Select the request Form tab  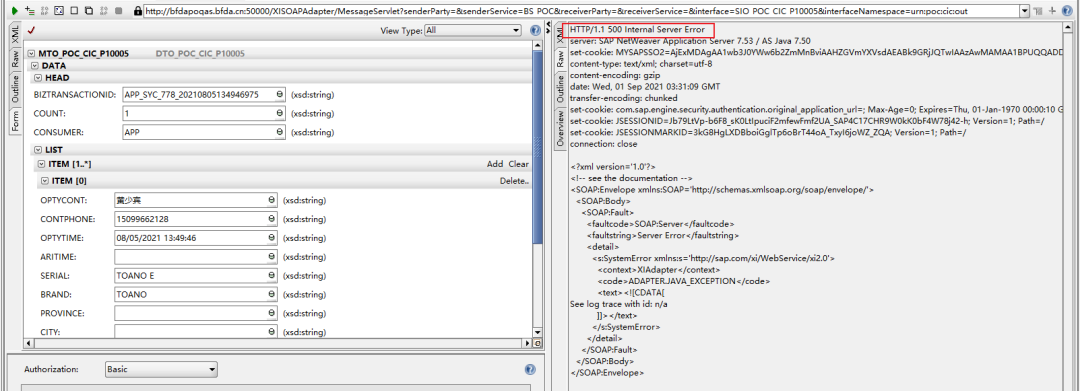(x=15, y=120)
